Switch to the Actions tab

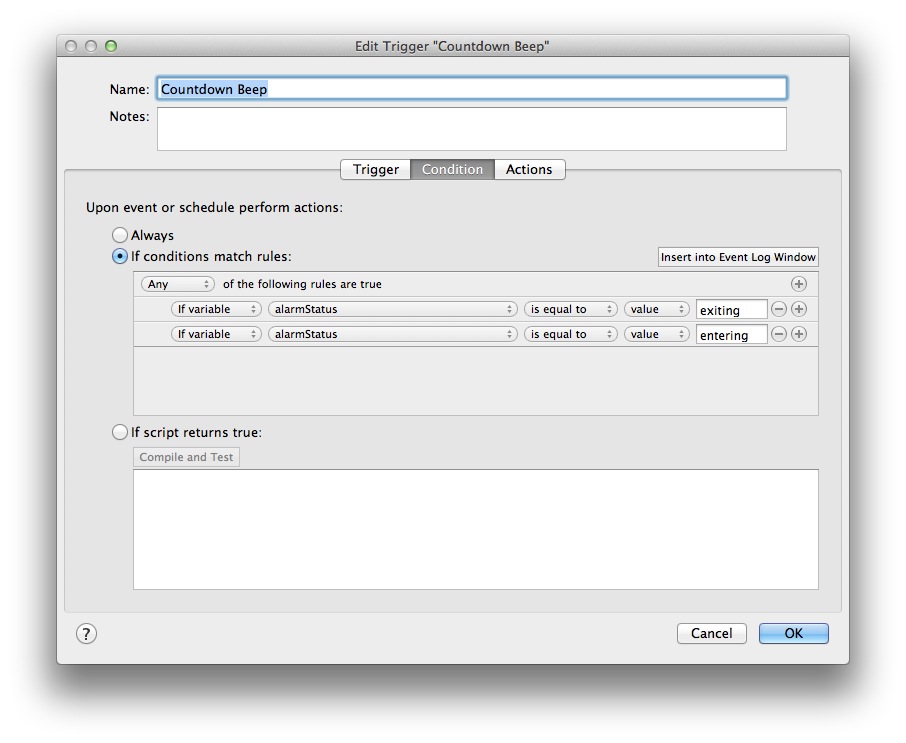pyautogui.click(x=529, y=169)
